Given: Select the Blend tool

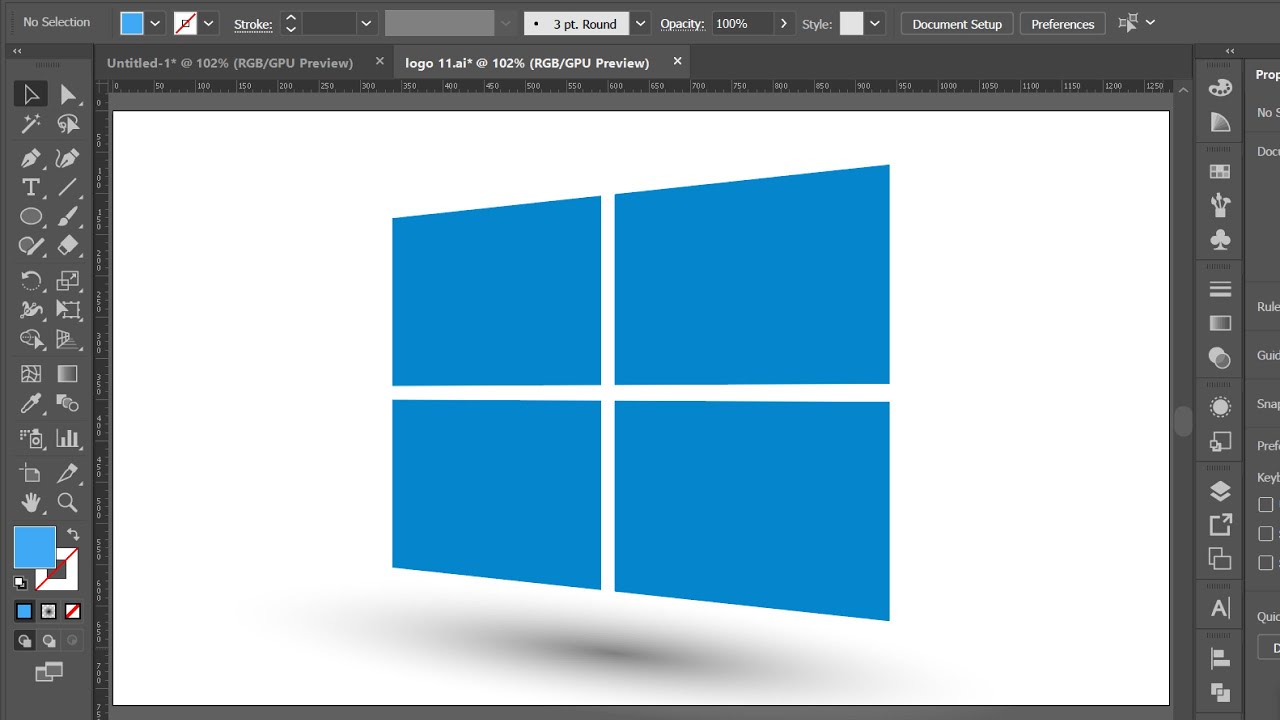Looking at the screenshot, I should pyautogui.click(x=68, y=403).
